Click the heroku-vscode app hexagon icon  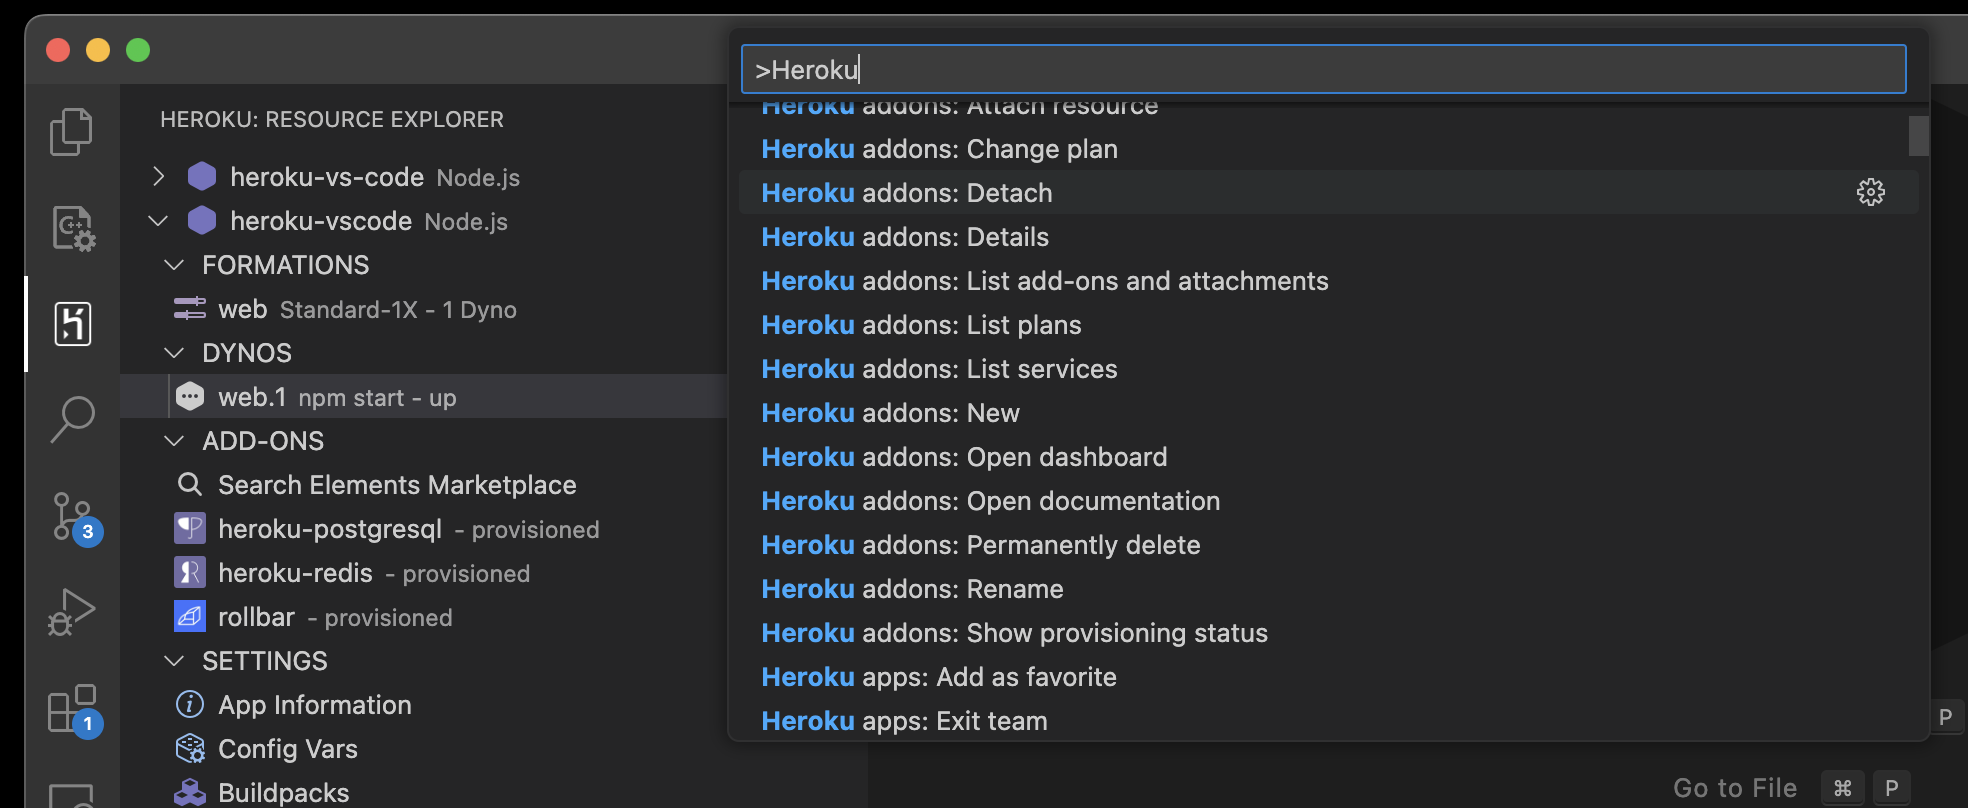coord(202,221)
